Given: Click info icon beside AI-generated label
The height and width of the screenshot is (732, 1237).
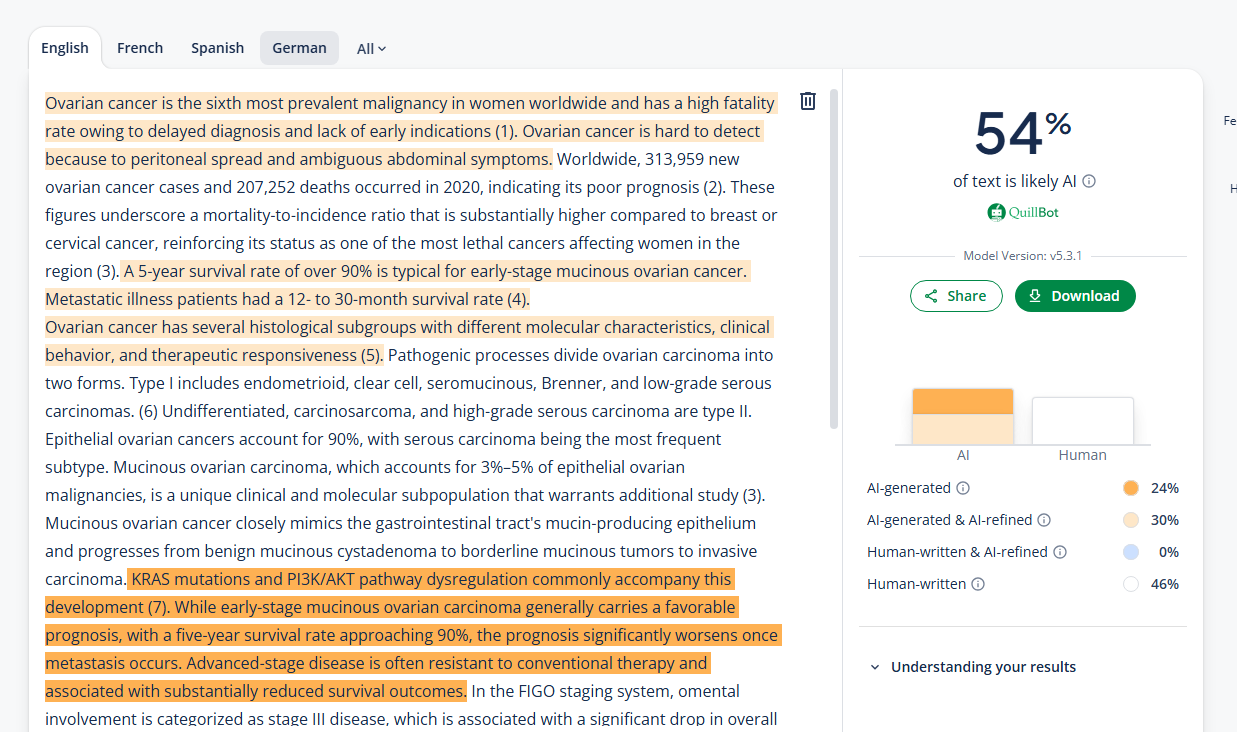Looking at the screenshot, I should 962,488.
